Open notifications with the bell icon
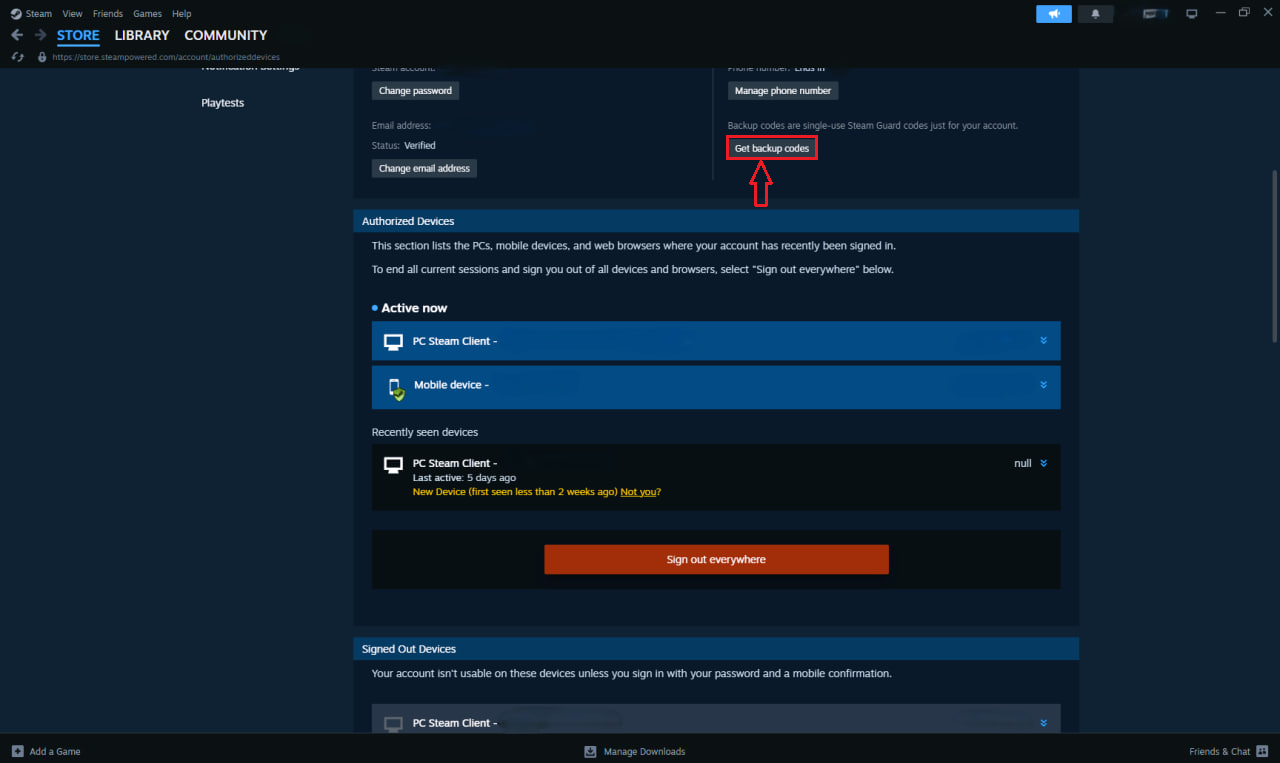Viewport: 1280px width, 763px height. coord(1096,14)
